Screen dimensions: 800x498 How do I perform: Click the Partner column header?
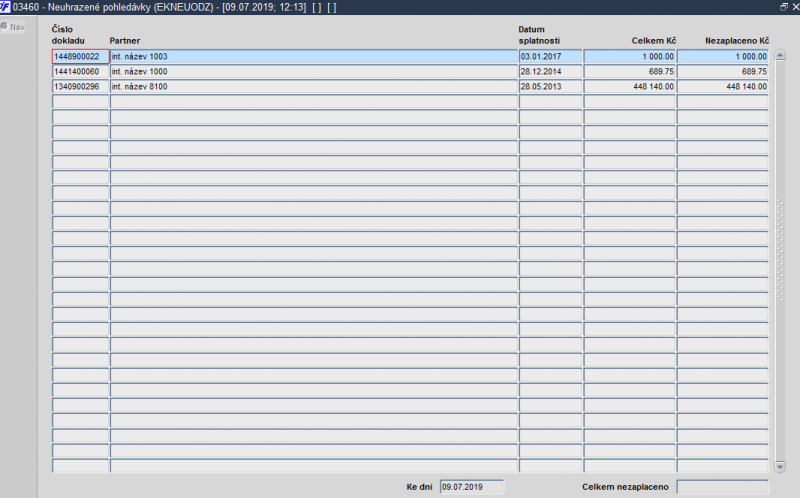click(124, 41)
